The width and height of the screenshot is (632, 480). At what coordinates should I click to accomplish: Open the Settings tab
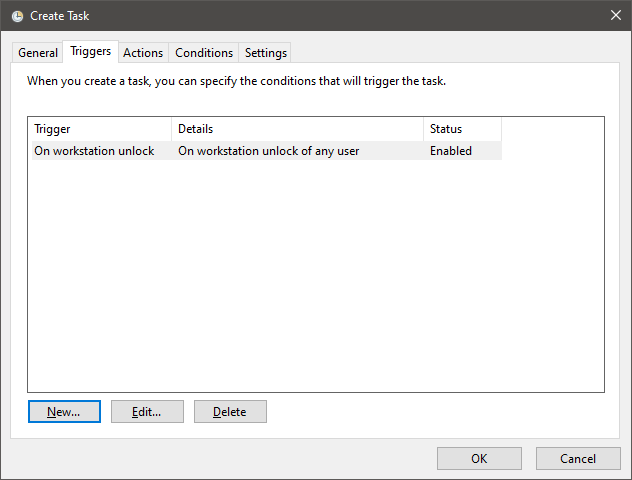tap(266, 53)
